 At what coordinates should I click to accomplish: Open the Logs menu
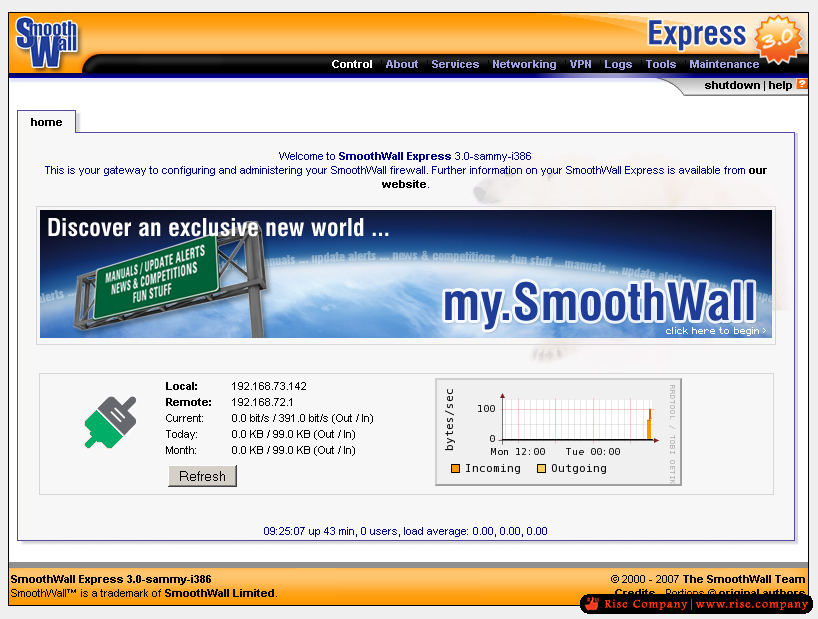[x=618, y=64]
